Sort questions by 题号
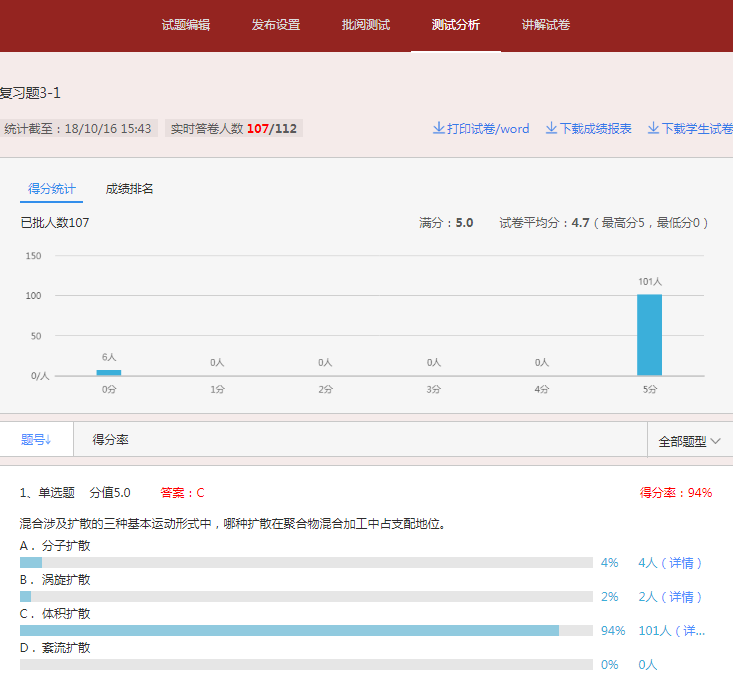 tap(36, 439)
